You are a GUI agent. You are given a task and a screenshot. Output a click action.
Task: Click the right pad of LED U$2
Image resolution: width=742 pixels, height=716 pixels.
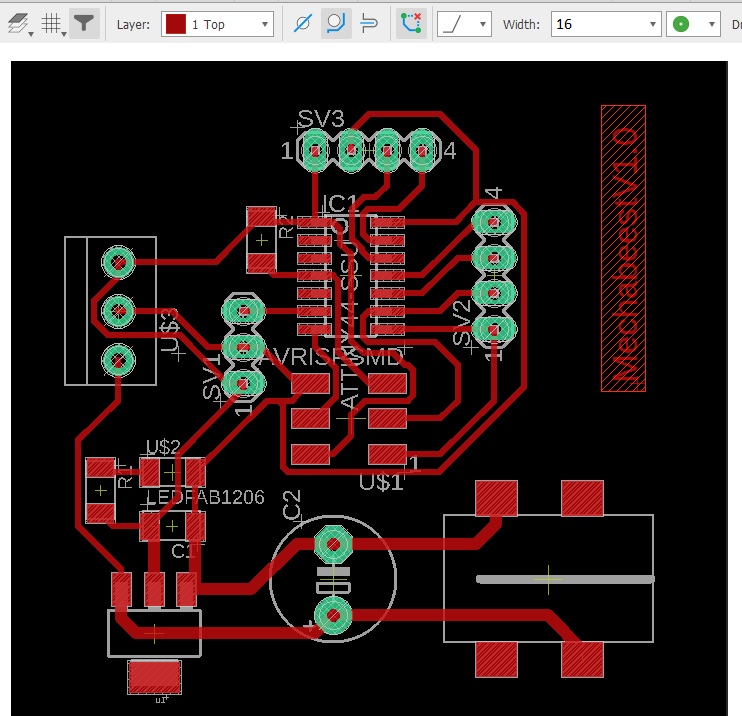coord(195,472)
